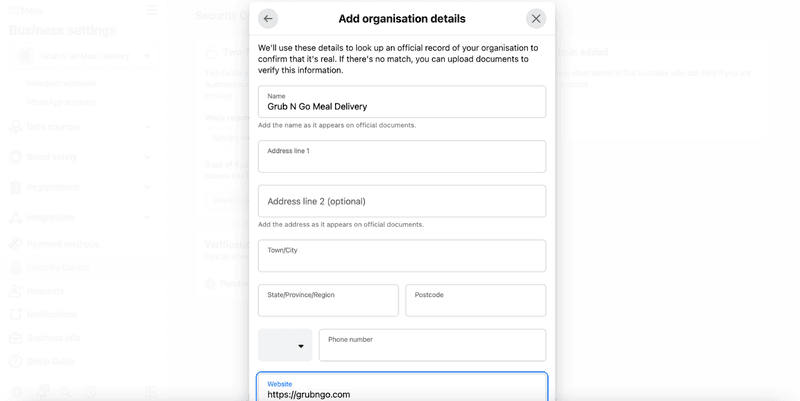
Task: Open the phone country code dropdown
Action: (285, 345)
